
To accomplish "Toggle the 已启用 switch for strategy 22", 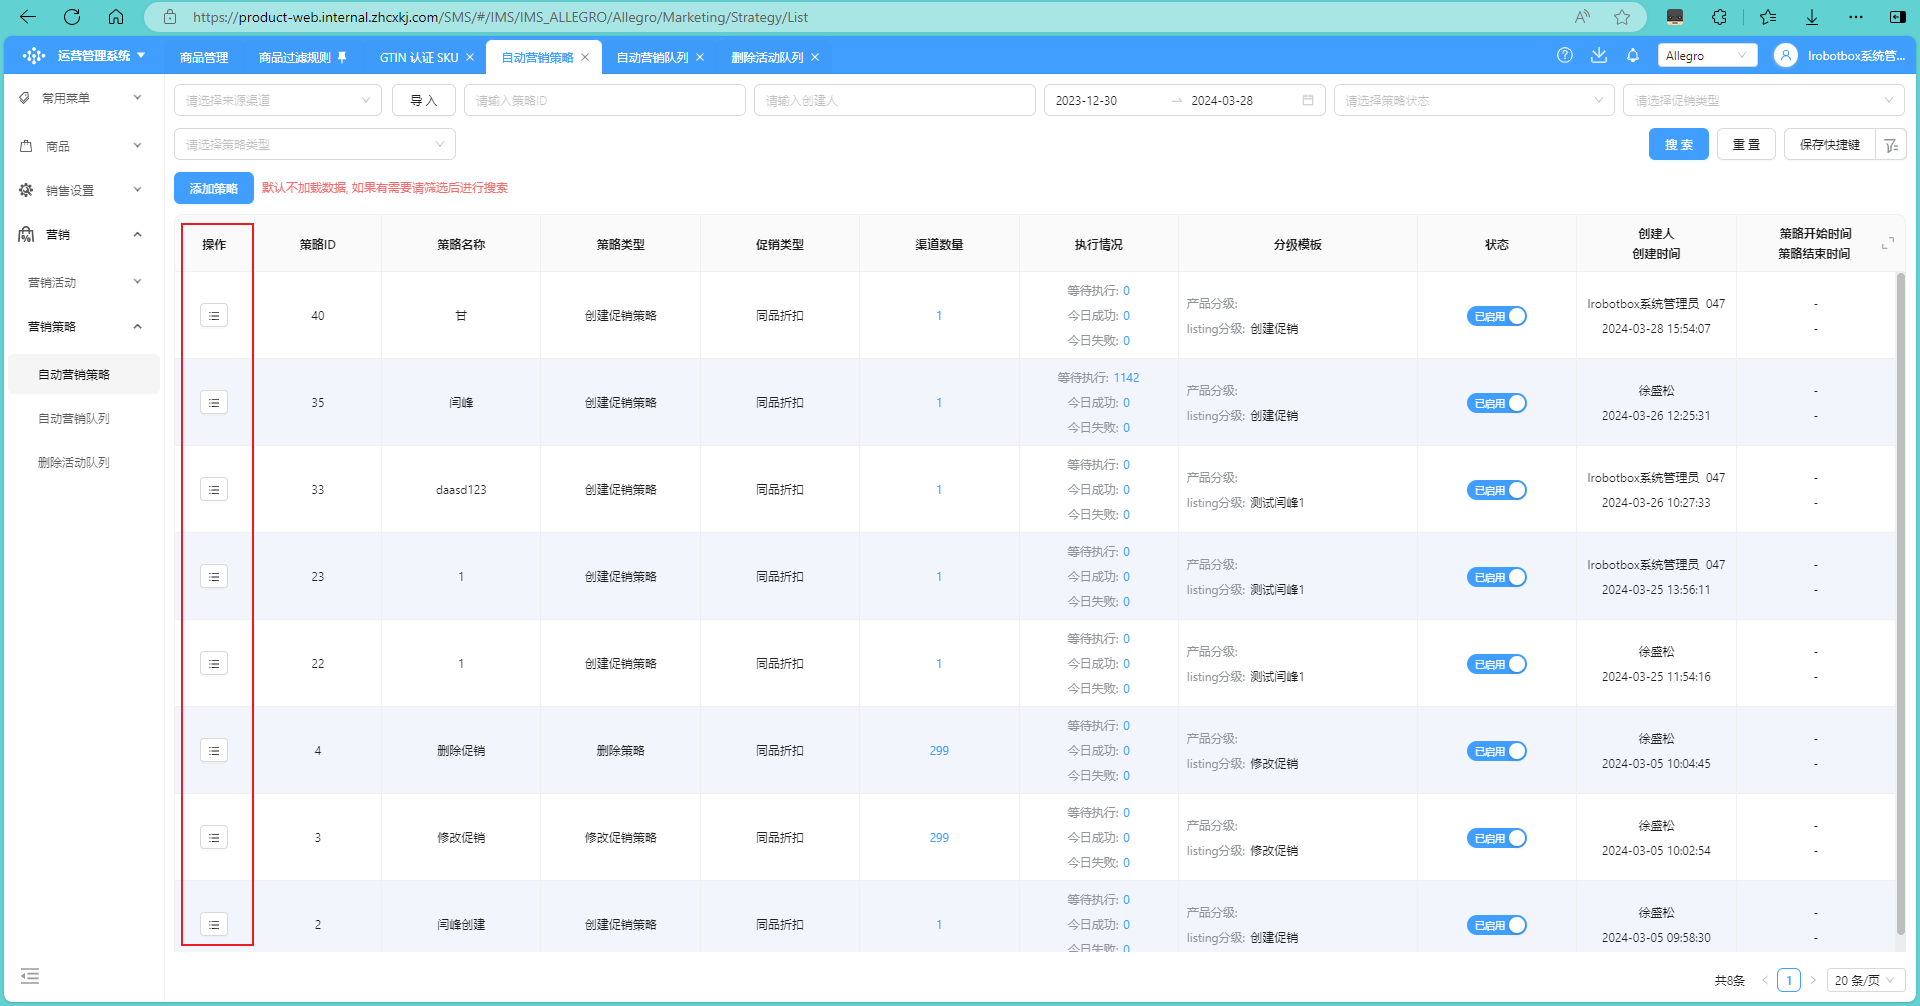I will click(1497, 664).
